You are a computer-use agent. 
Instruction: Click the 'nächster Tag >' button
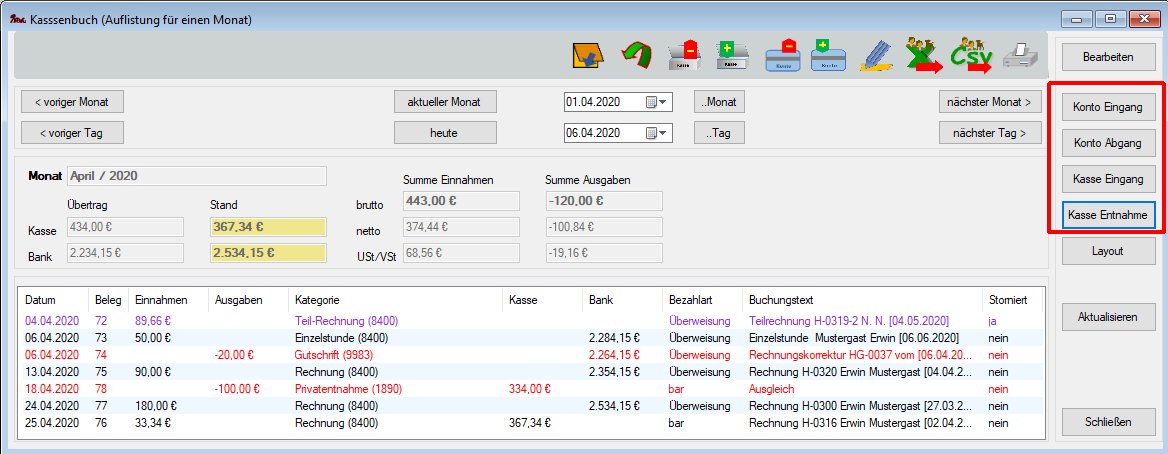coord(989,132)
